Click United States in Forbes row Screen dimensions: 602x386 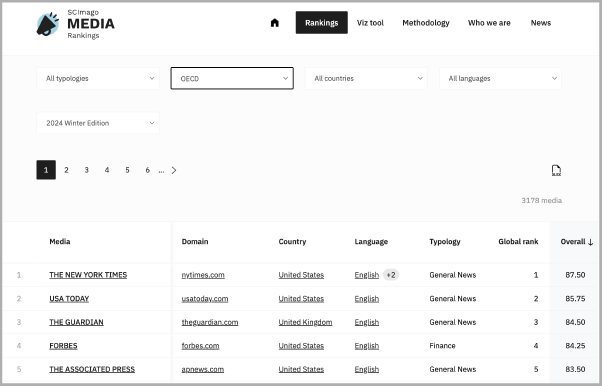pos(301,346)
